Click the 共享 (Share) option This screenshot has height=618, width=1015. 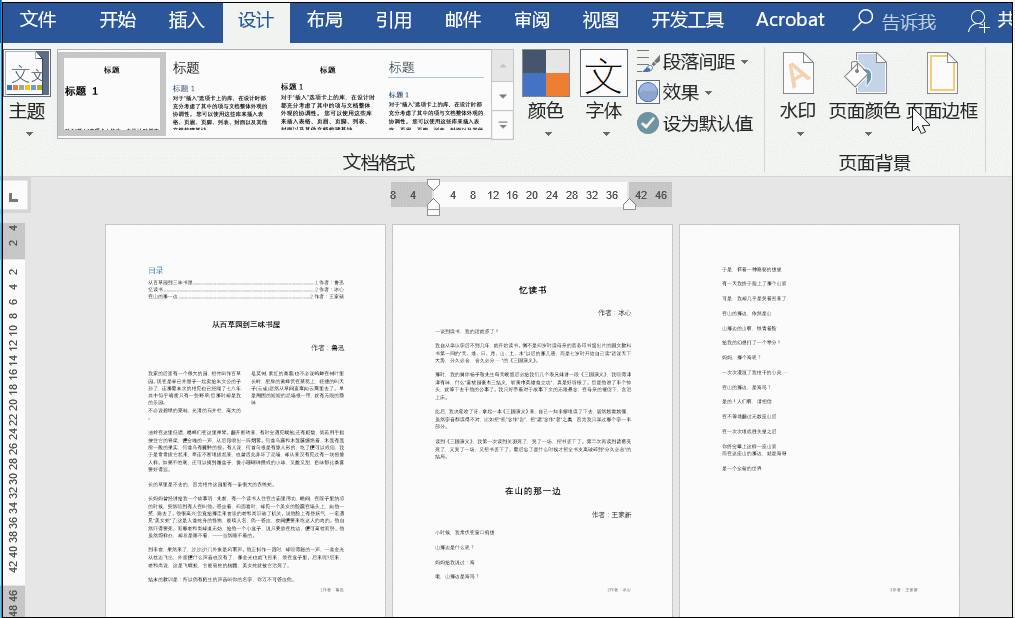coord(992,19)
